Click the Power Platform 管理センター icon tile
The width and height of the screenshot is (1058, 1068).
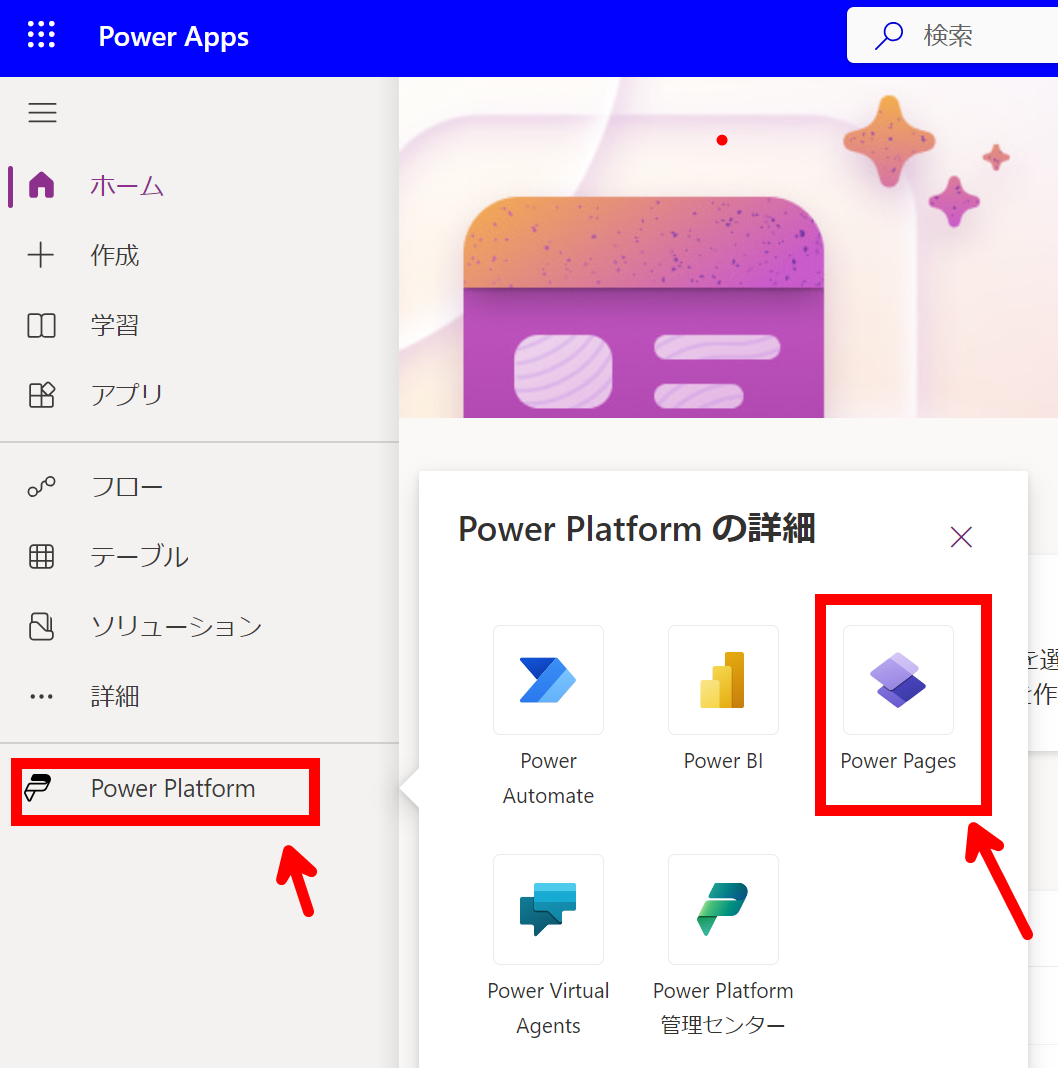[724, 909]
